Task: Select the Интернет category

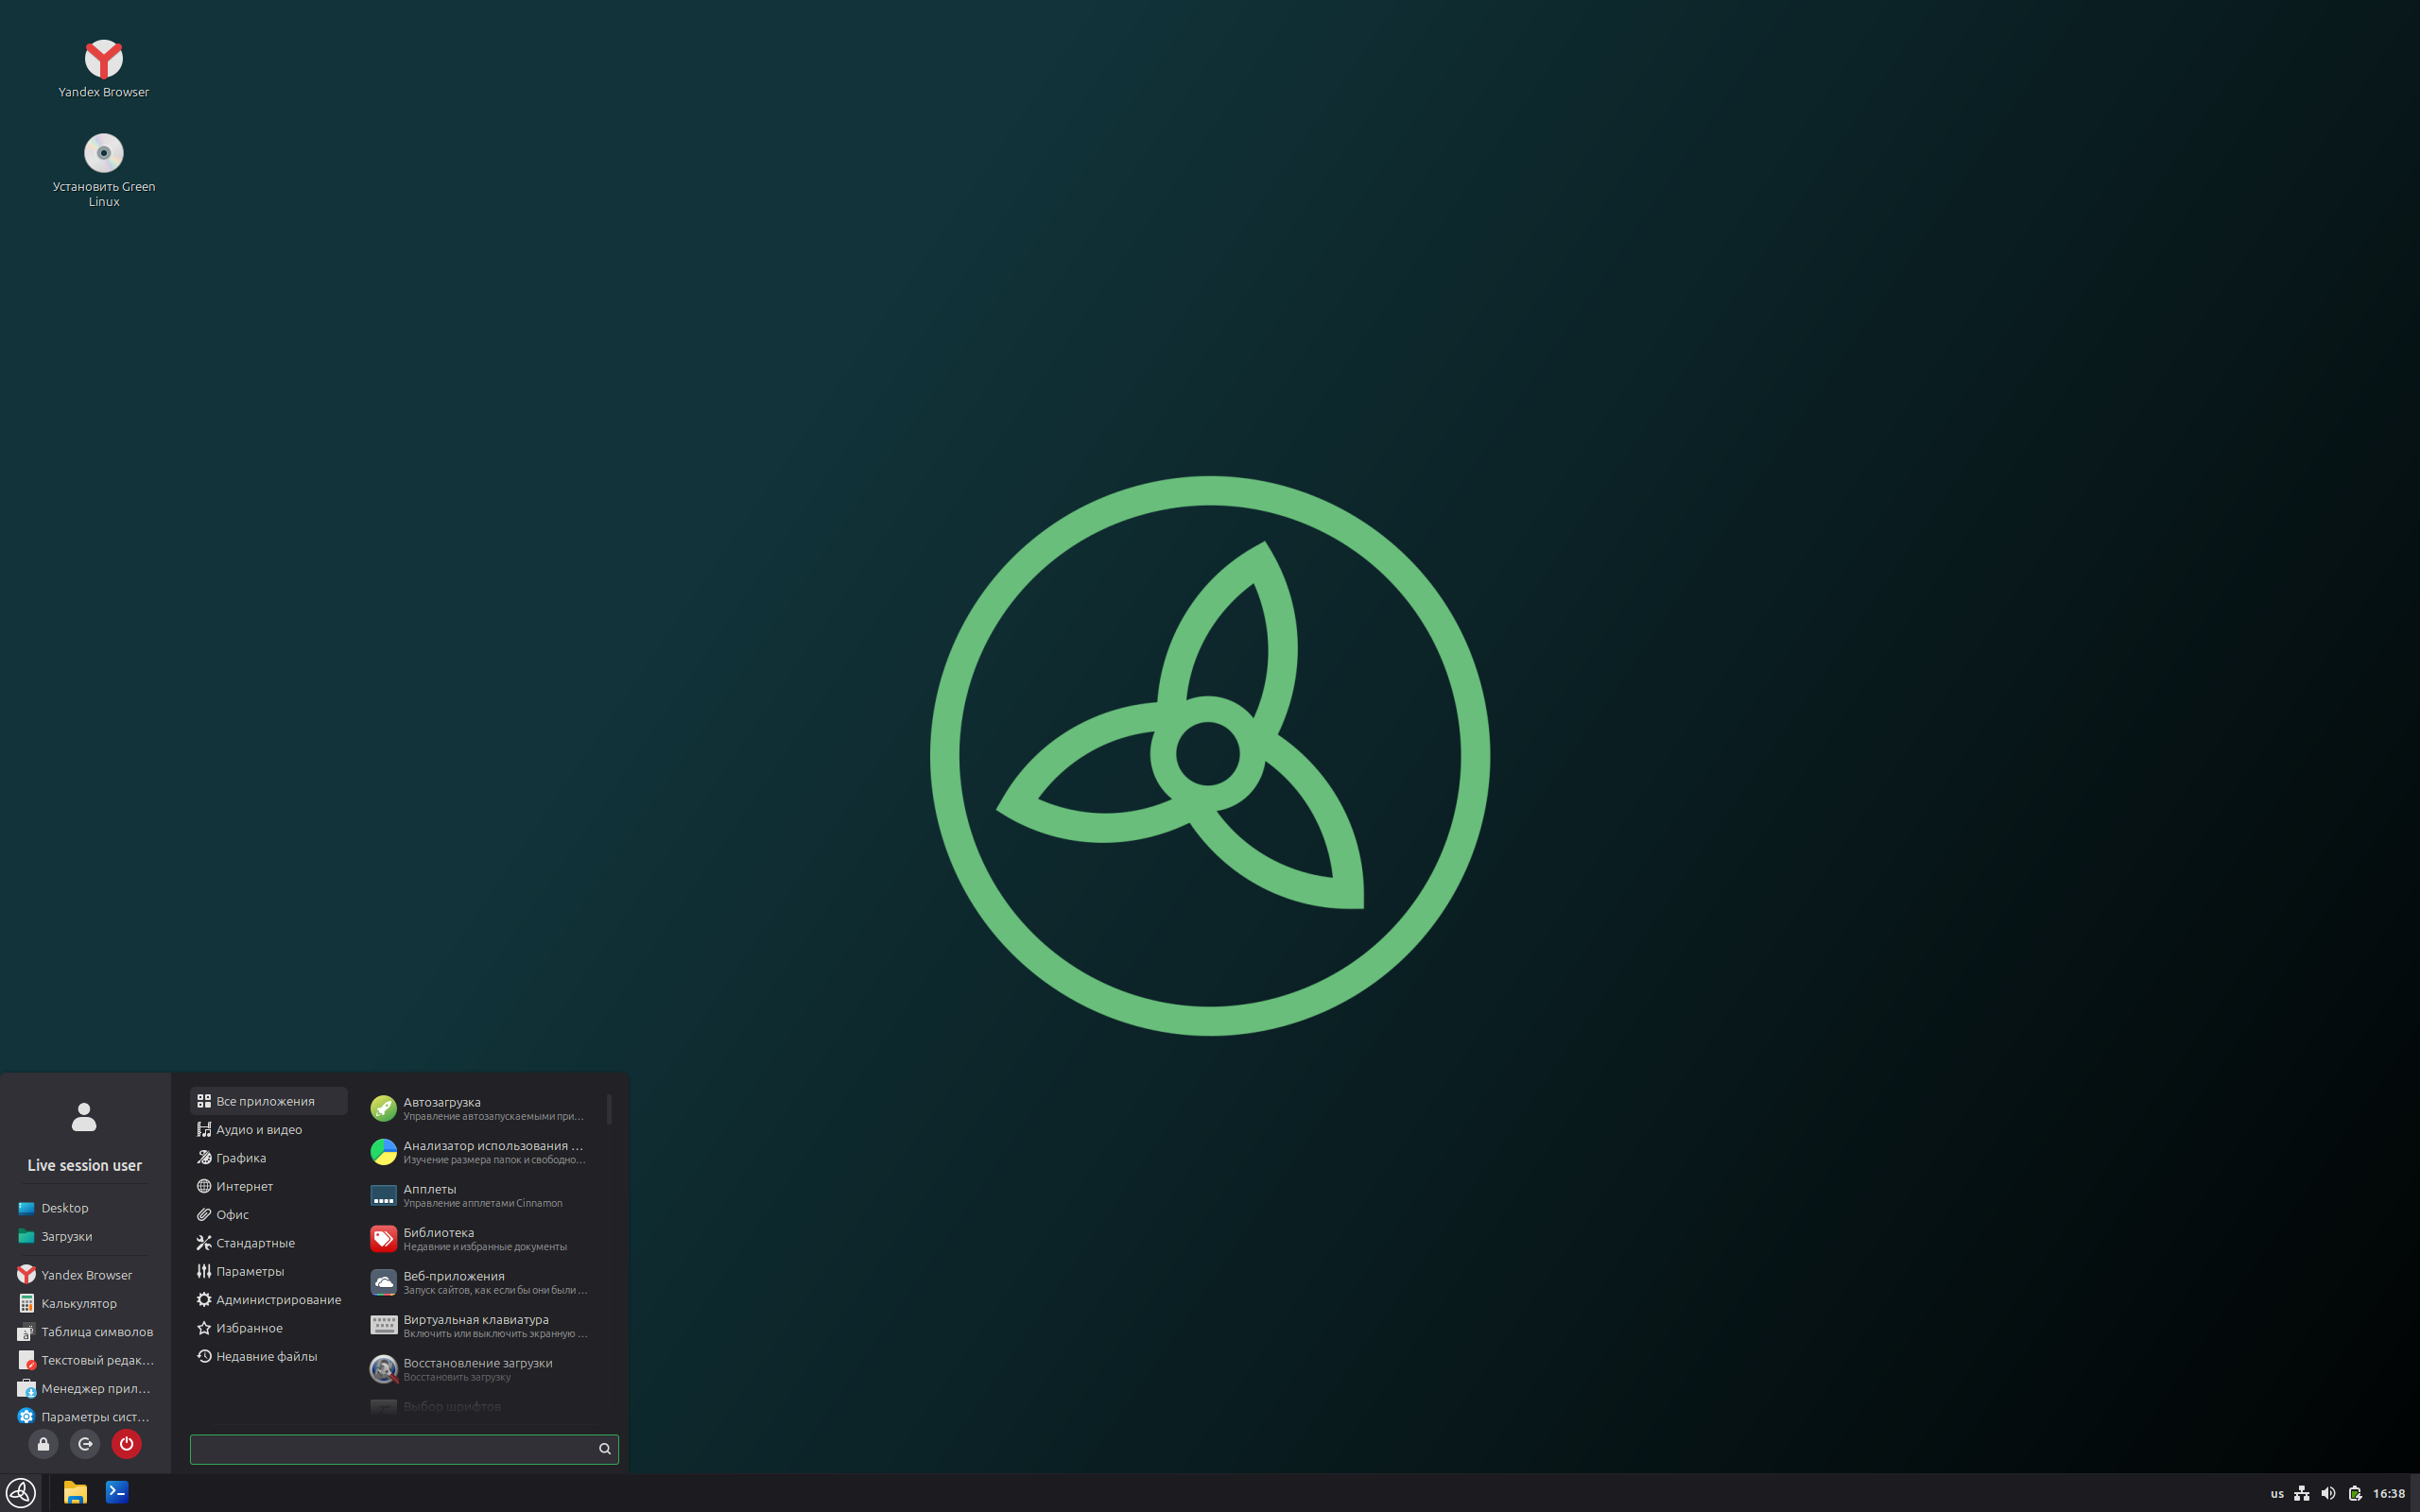Action: 269,1186
